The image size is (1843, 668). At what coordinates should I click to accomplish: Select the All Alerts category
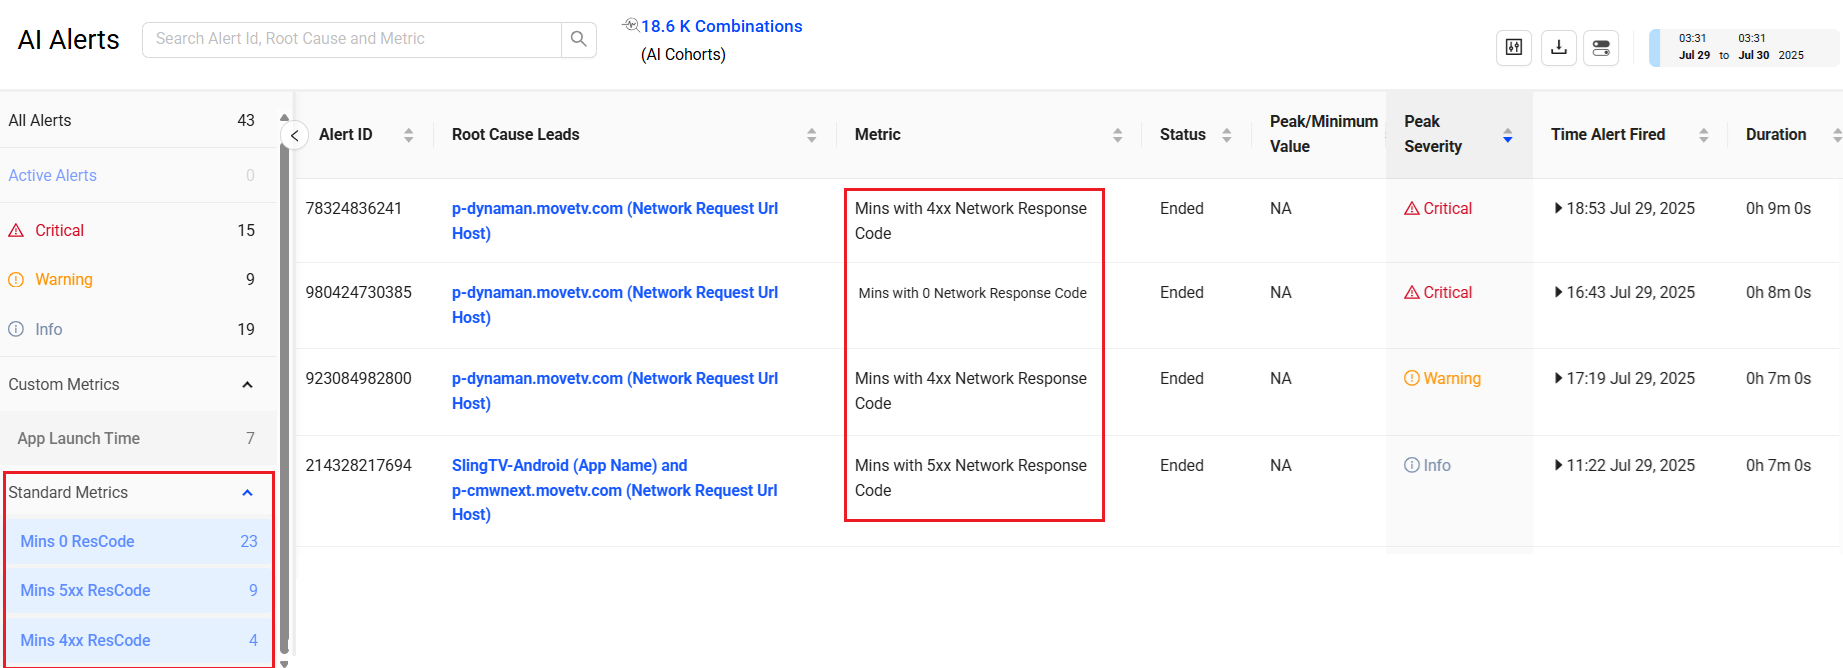(40, 121)
